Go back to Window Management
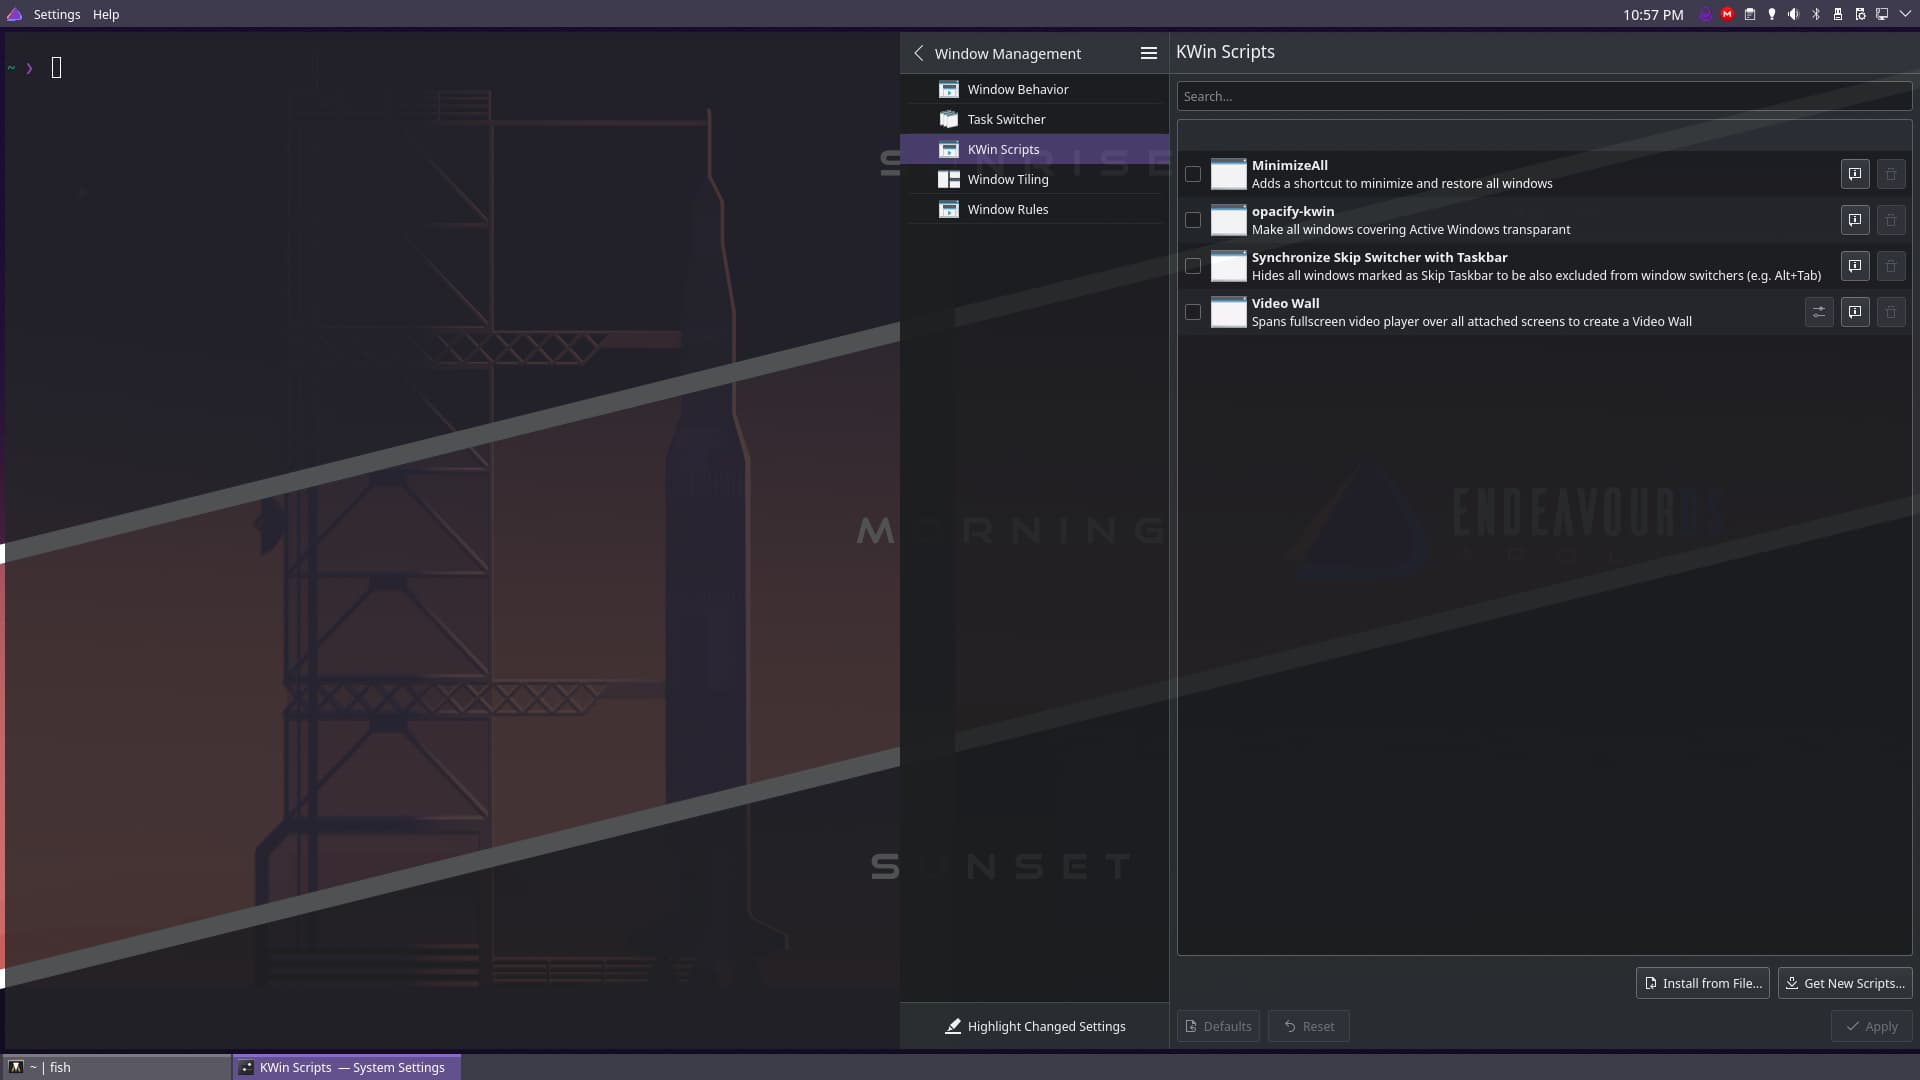The height and width of the screenshot is (1080, 1920). (x=918, y=53)
